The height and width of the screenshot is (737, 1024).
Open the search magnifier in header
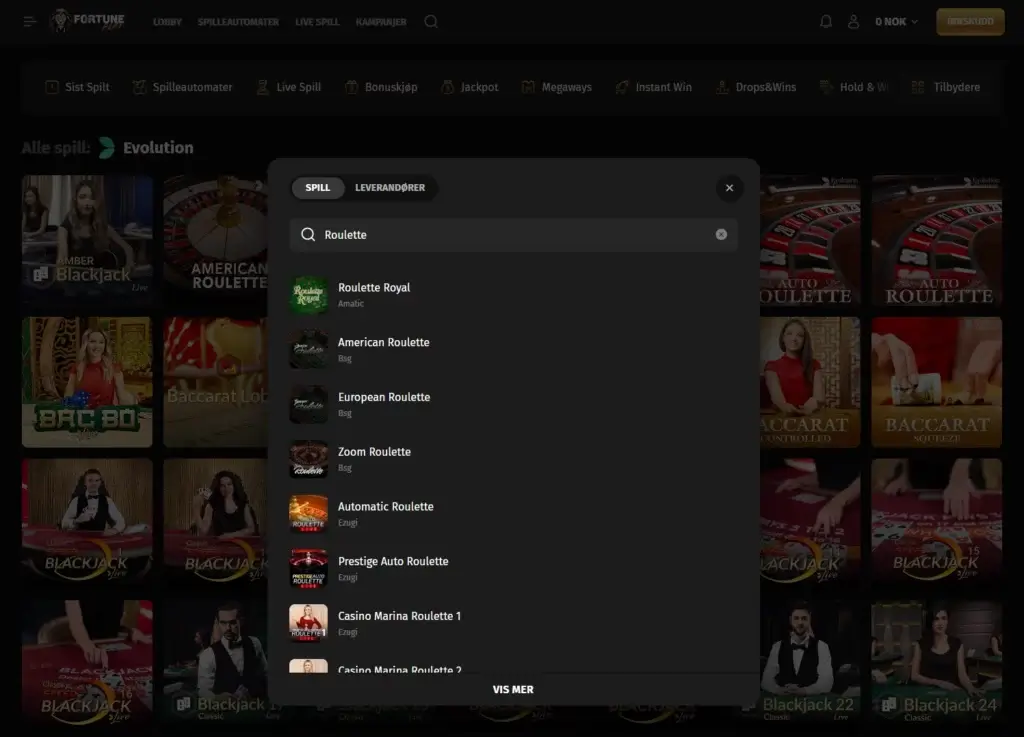[x=431, y=22]
